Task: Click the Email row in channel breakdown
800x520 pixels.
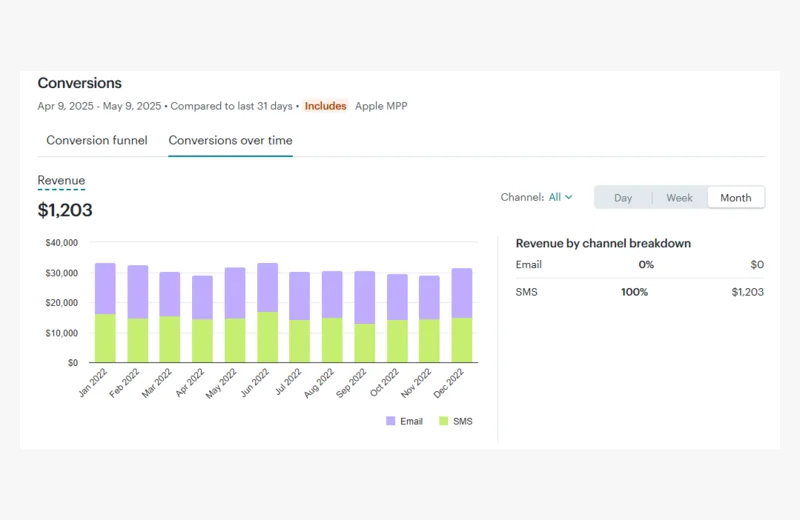Action: [x=640, y=264]
